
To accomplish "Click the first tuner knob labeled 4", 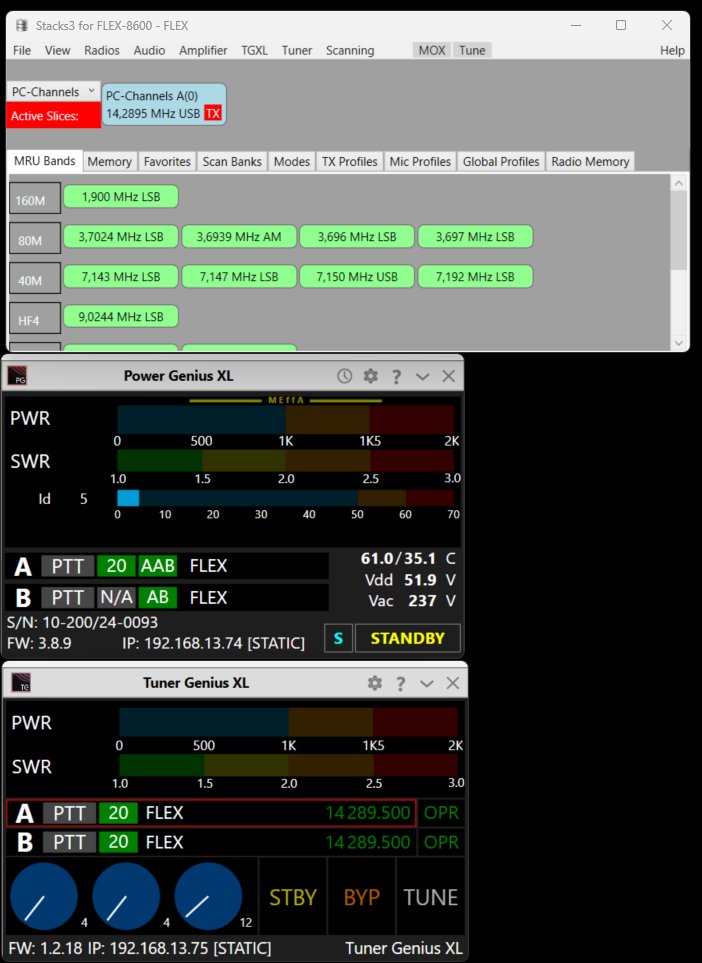I will [44, 896].
